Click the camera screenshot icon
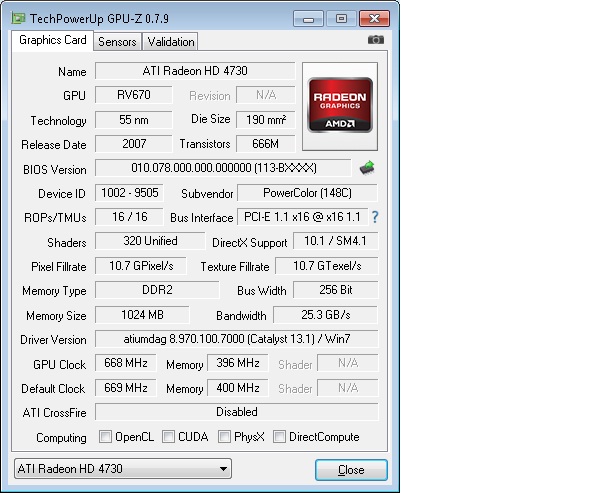 376,40
